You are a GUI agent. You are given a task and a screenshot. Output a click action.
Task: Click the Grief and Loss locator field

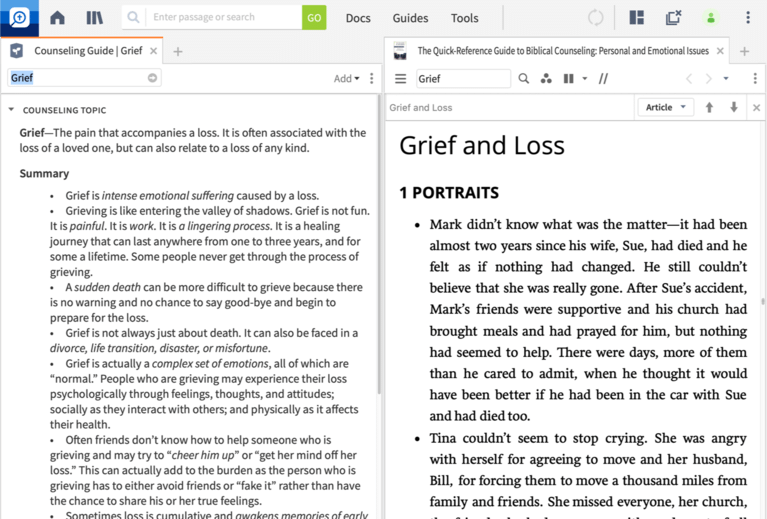coord(509,108)
